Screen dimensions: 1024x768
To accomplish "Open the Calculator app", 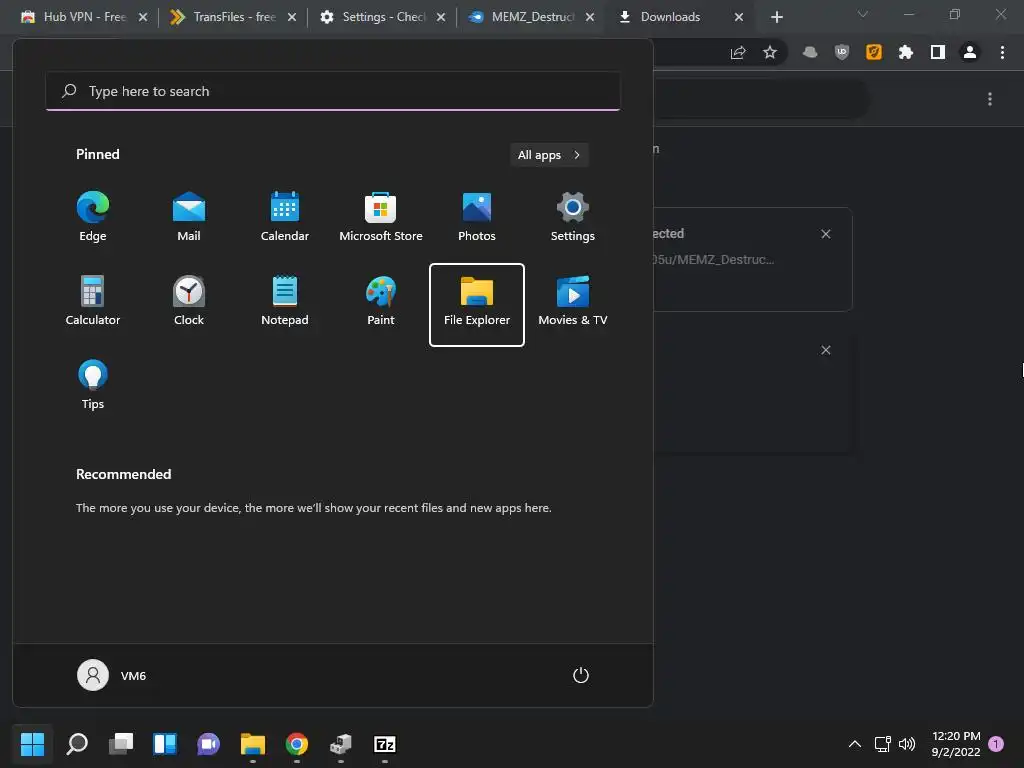I will pos(93,301).
